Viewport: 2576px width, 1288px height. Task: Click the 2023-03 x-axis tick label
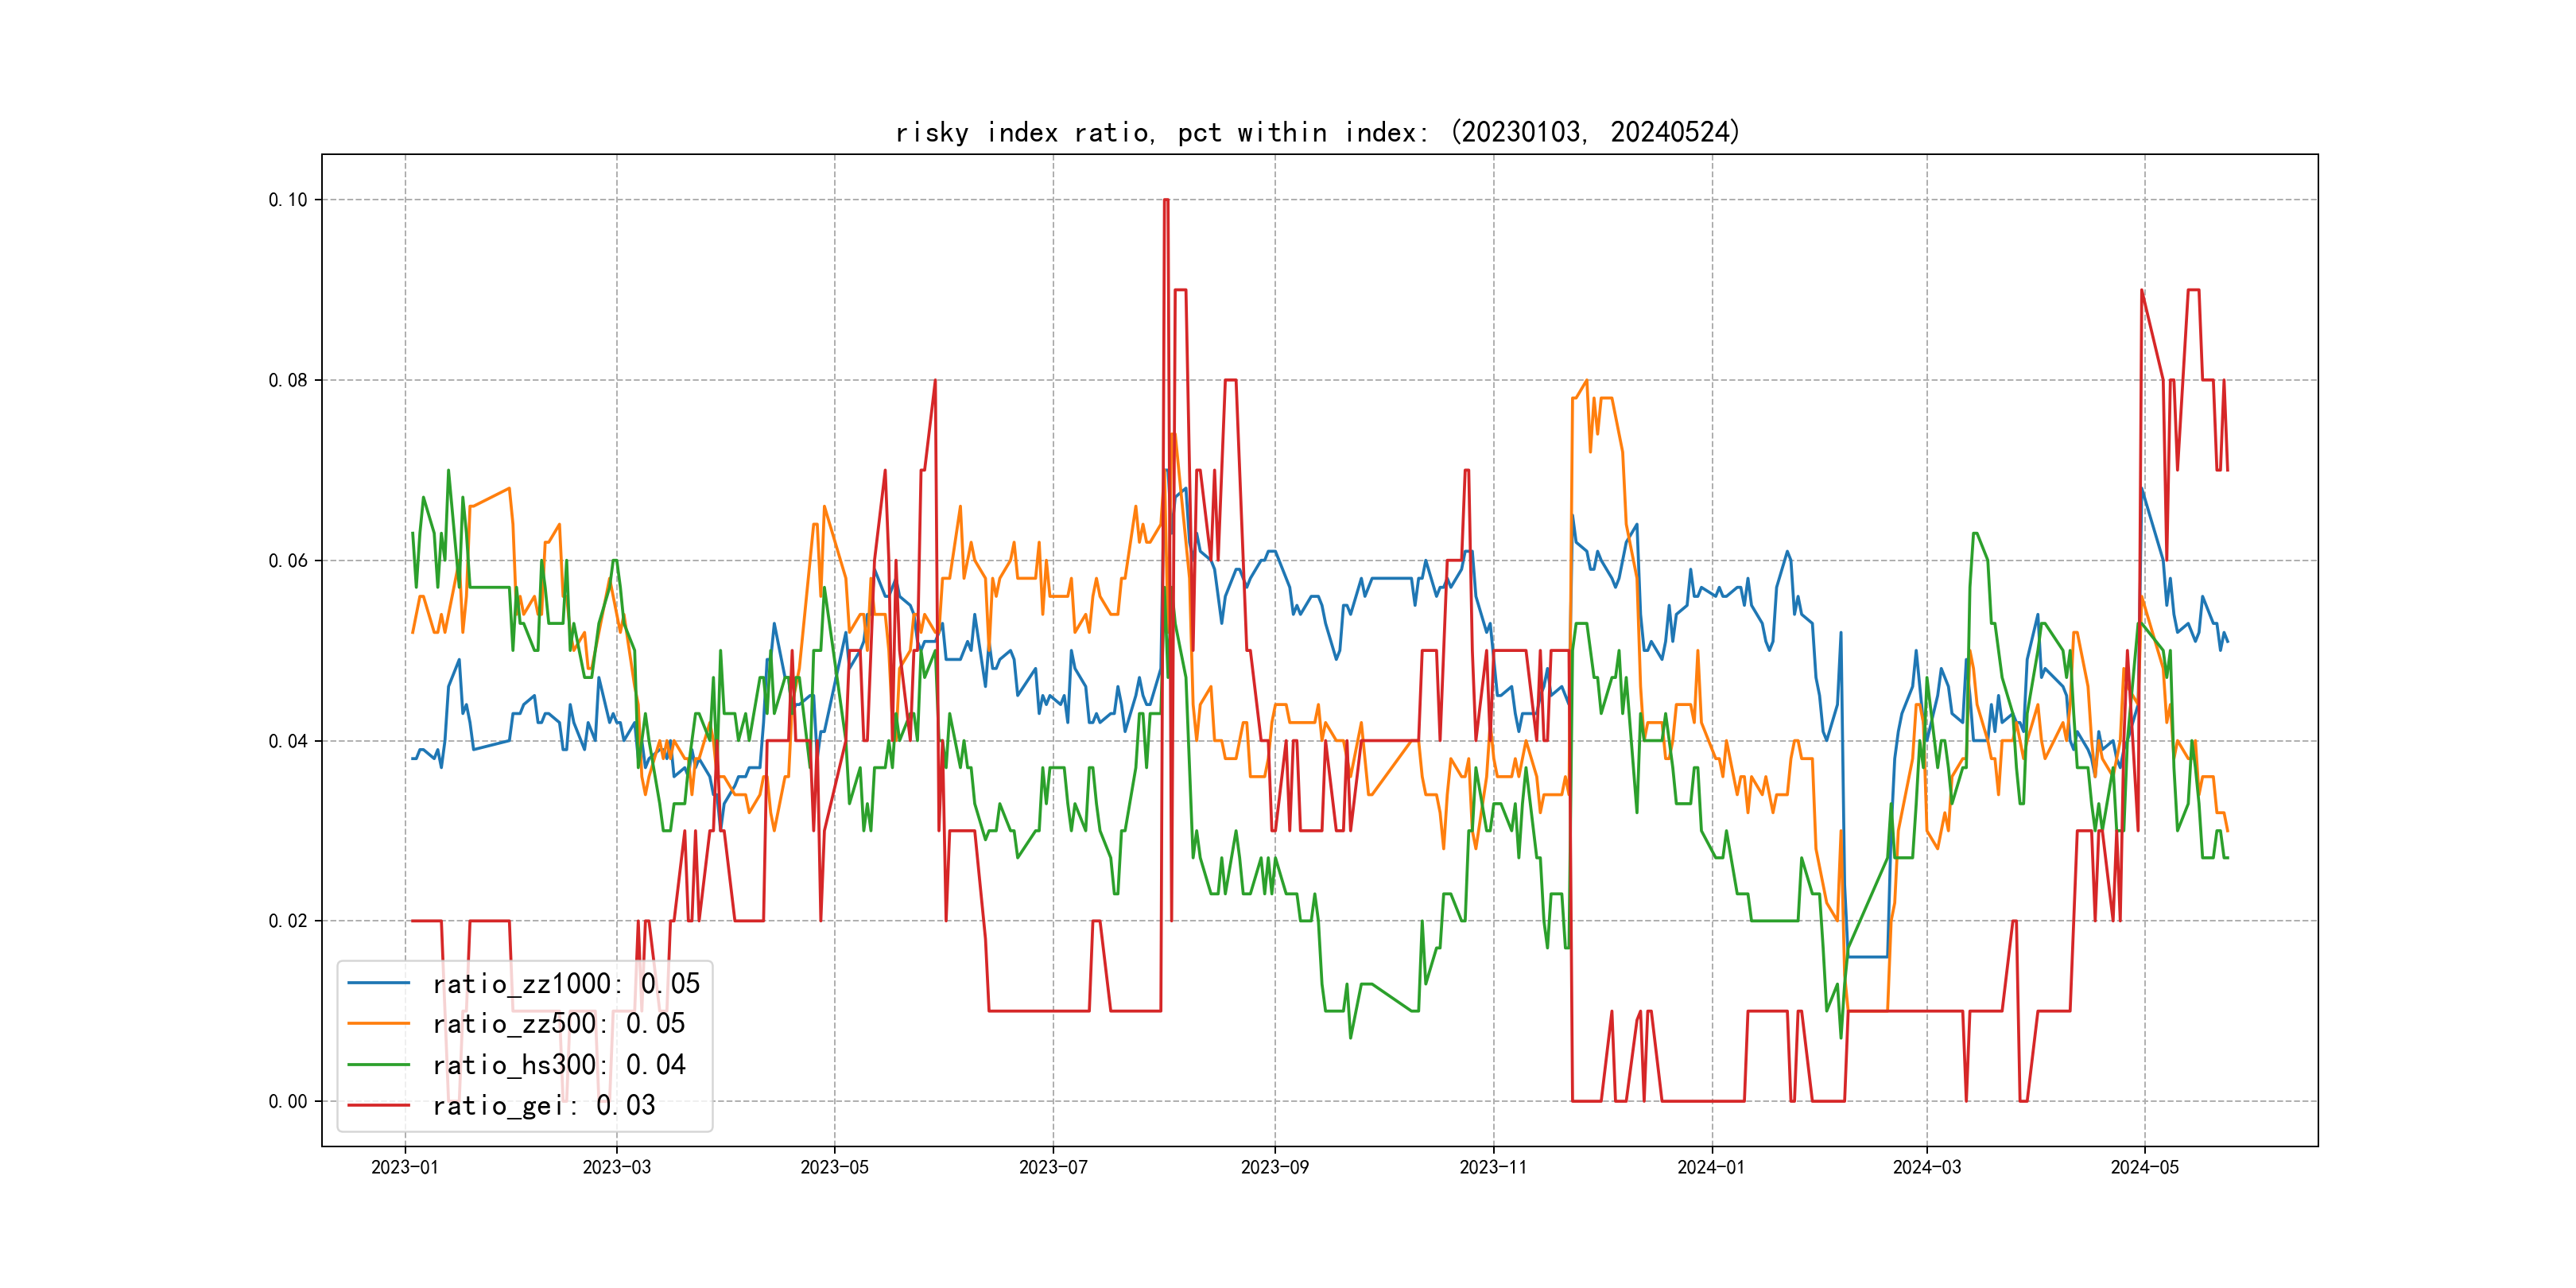tap(616, 1167)
